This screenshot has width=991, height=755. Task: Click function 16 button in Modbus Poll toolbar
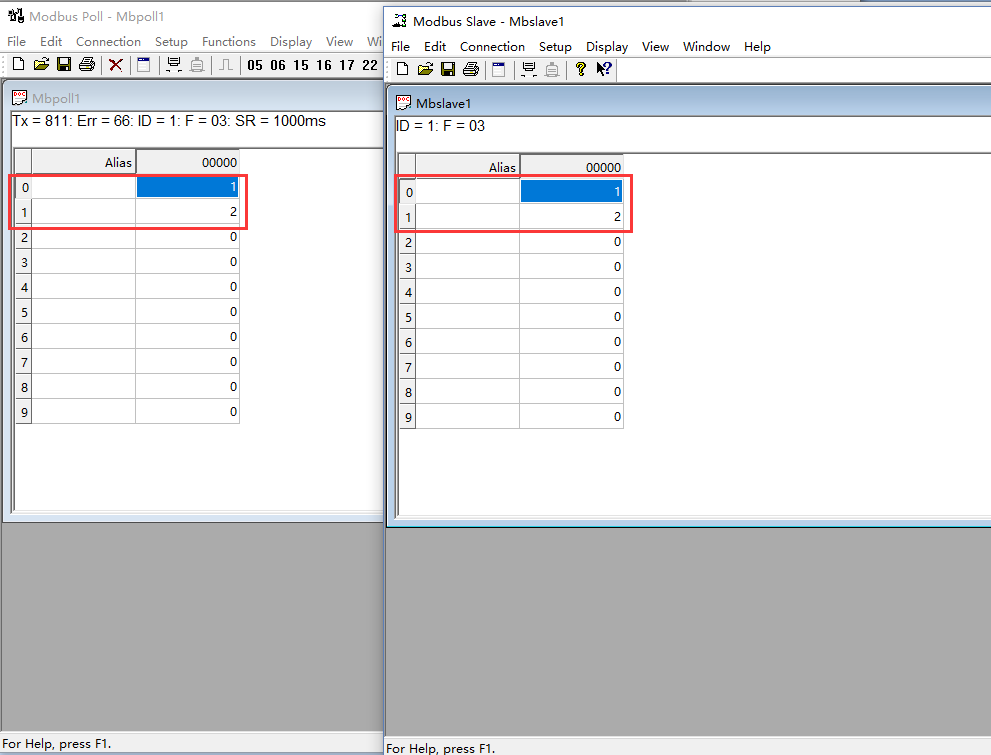(323, 65)
